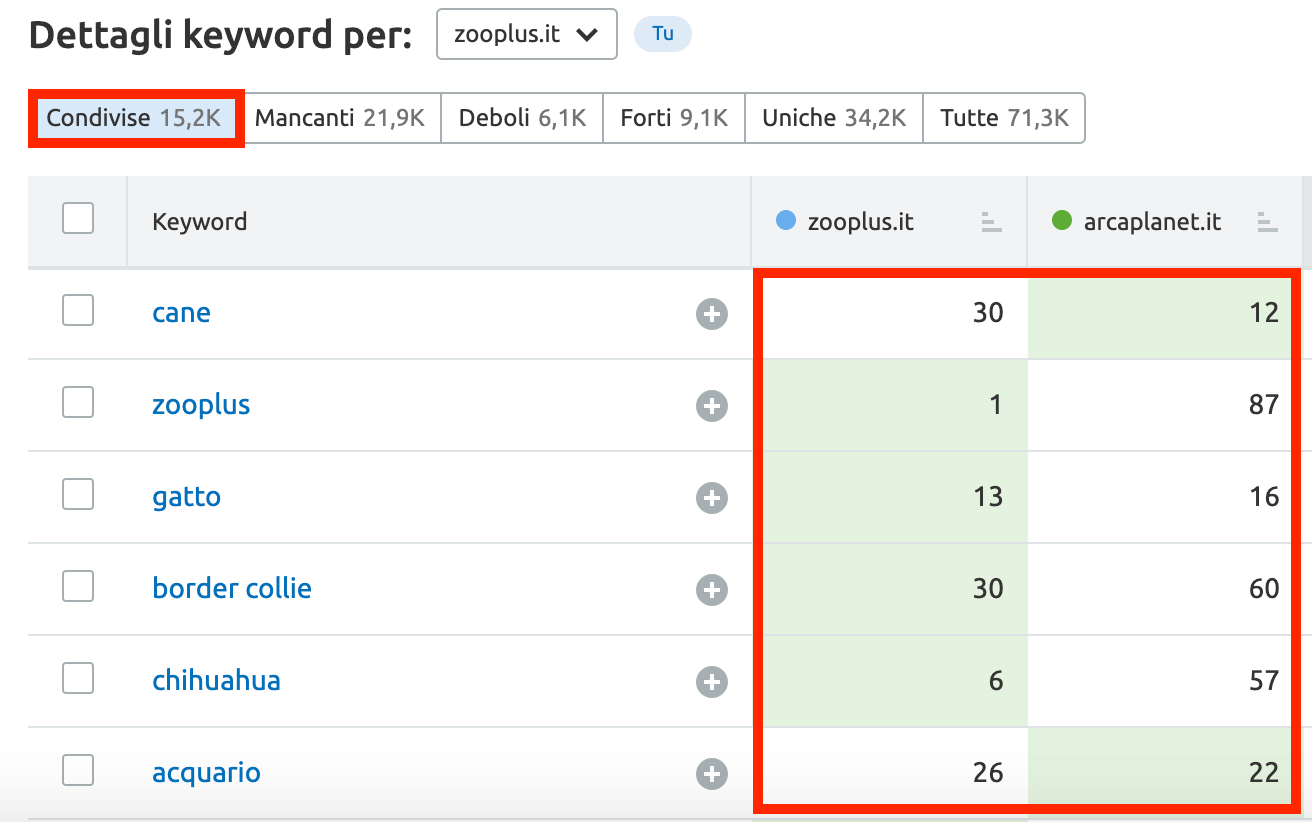Click arcaplanet.it column header text
The height and width of the screenshot is (822, 1312).
point(1152,222)
